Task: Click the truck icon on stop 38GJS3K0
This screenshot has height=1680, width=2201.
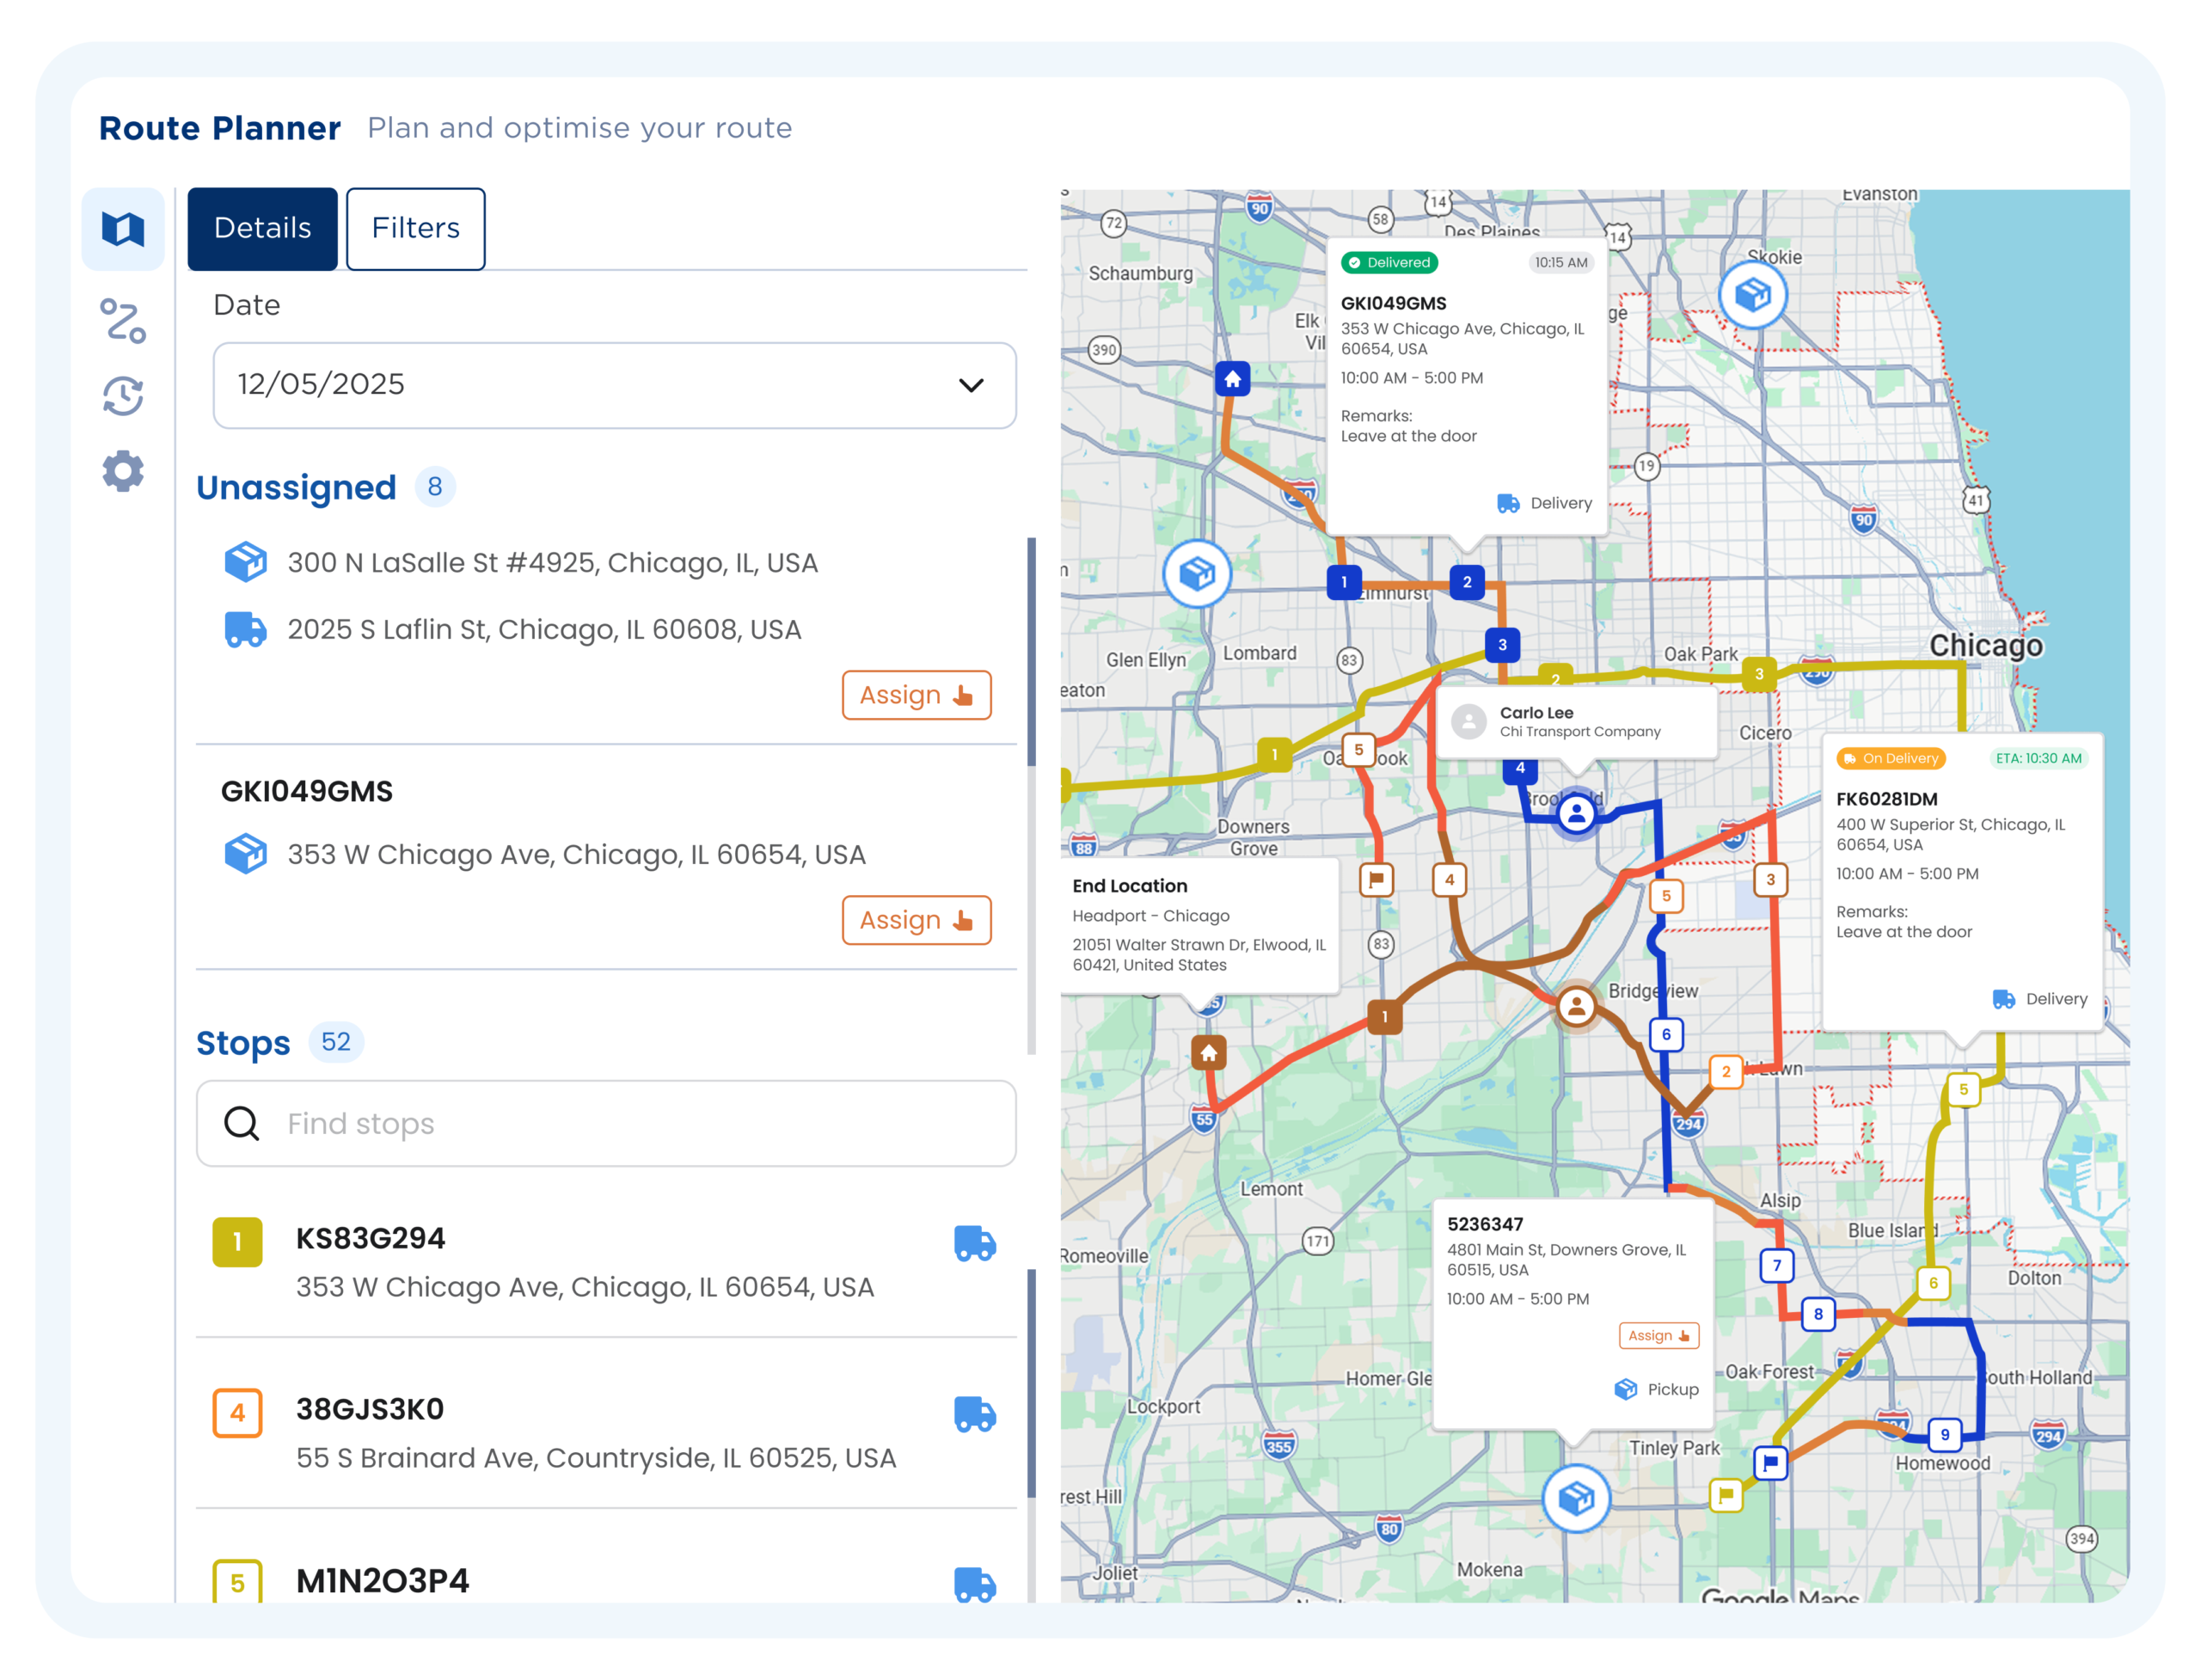Action: 975,1414
